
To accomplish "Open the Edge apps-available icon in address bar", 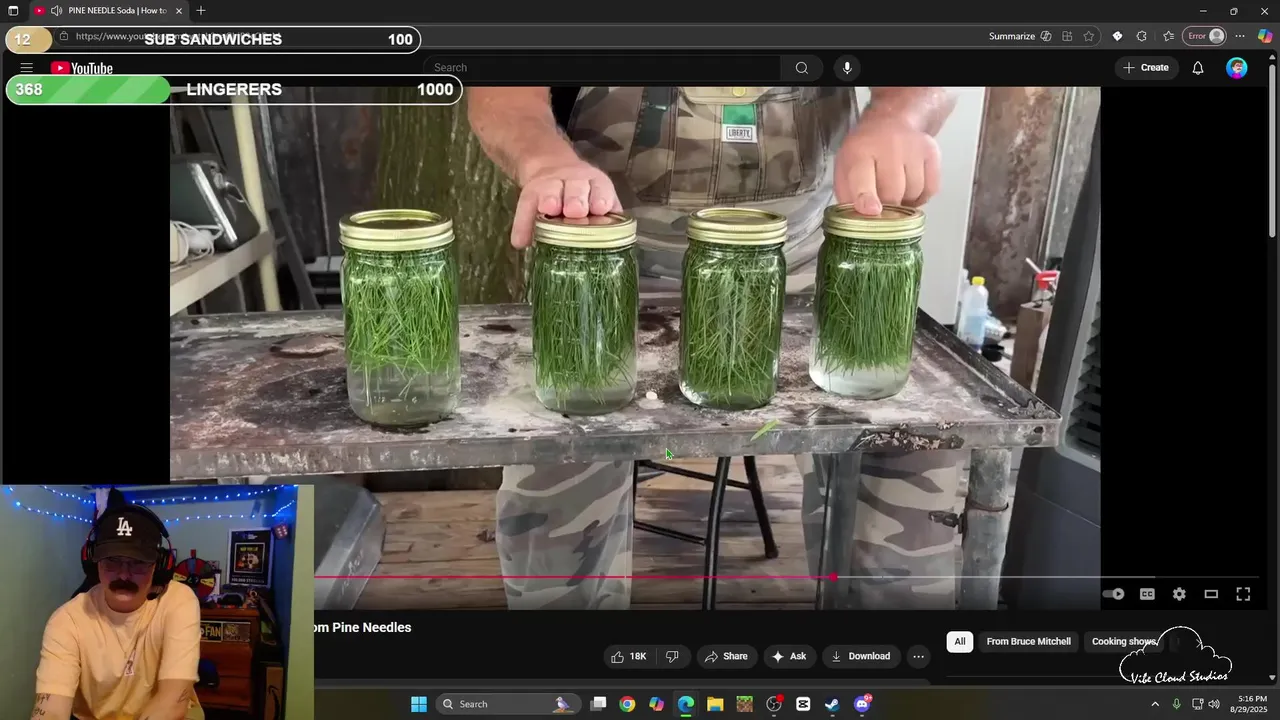I will coord(1067,36).
